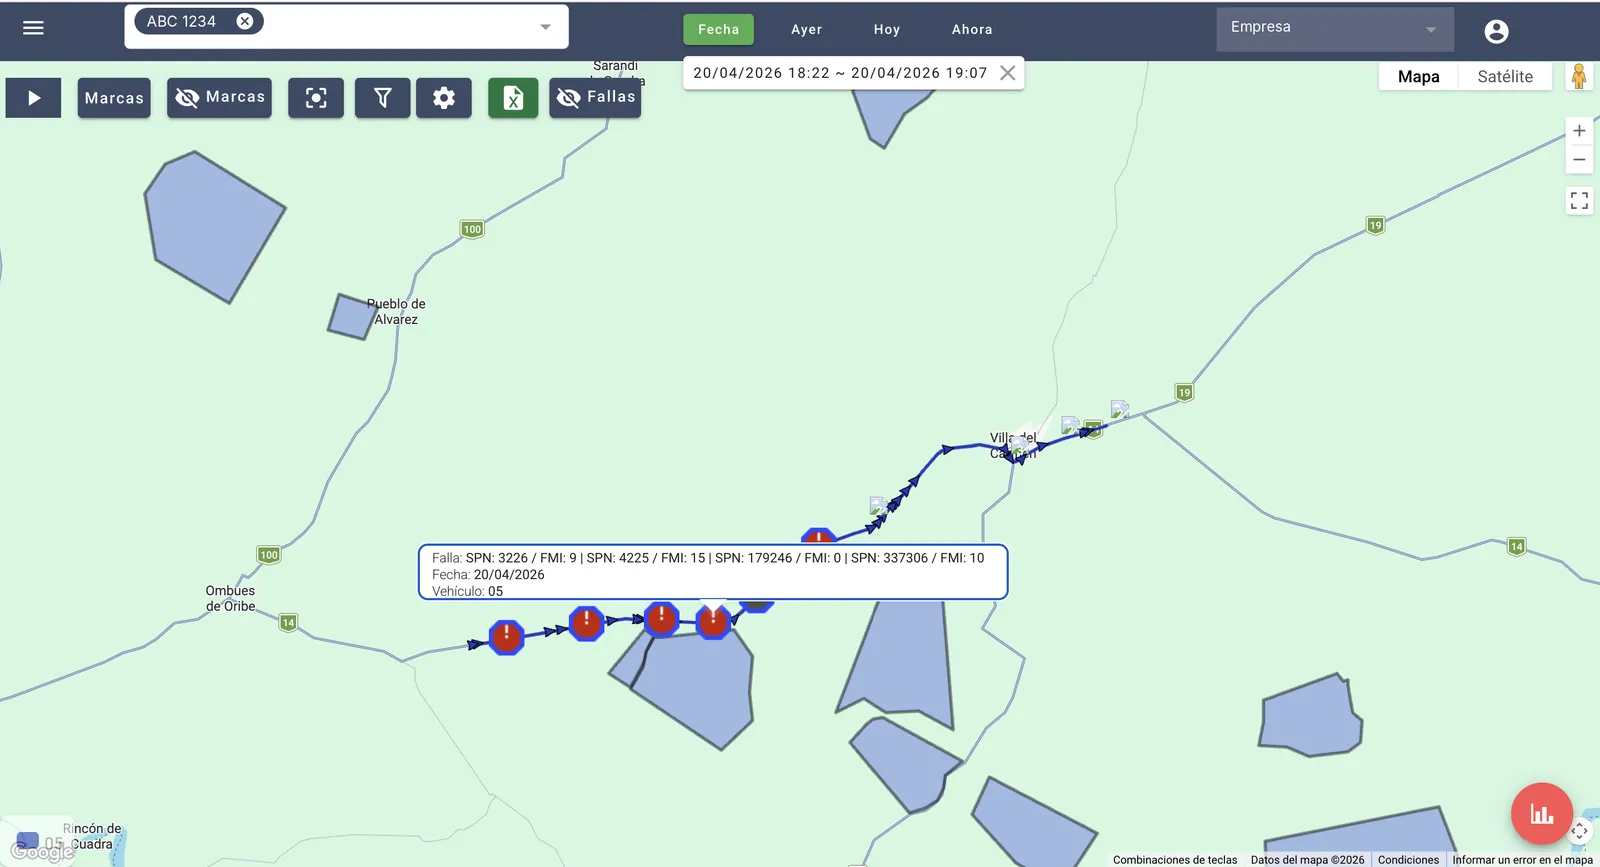This screenshot has width=1600, height=867.
Task: Switch to Mapa view
Action: pos(1418,77)
